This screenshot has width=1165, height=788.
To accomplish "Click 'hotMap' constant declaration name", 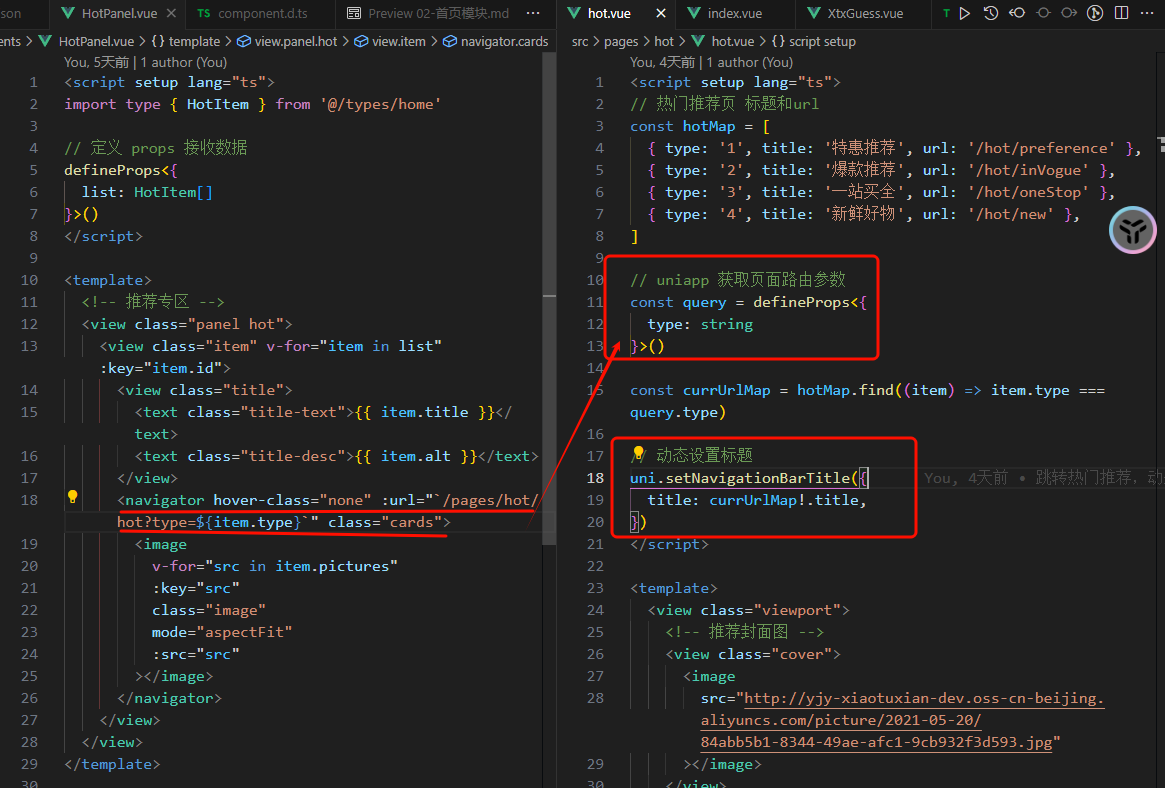I will pos(709,126).
